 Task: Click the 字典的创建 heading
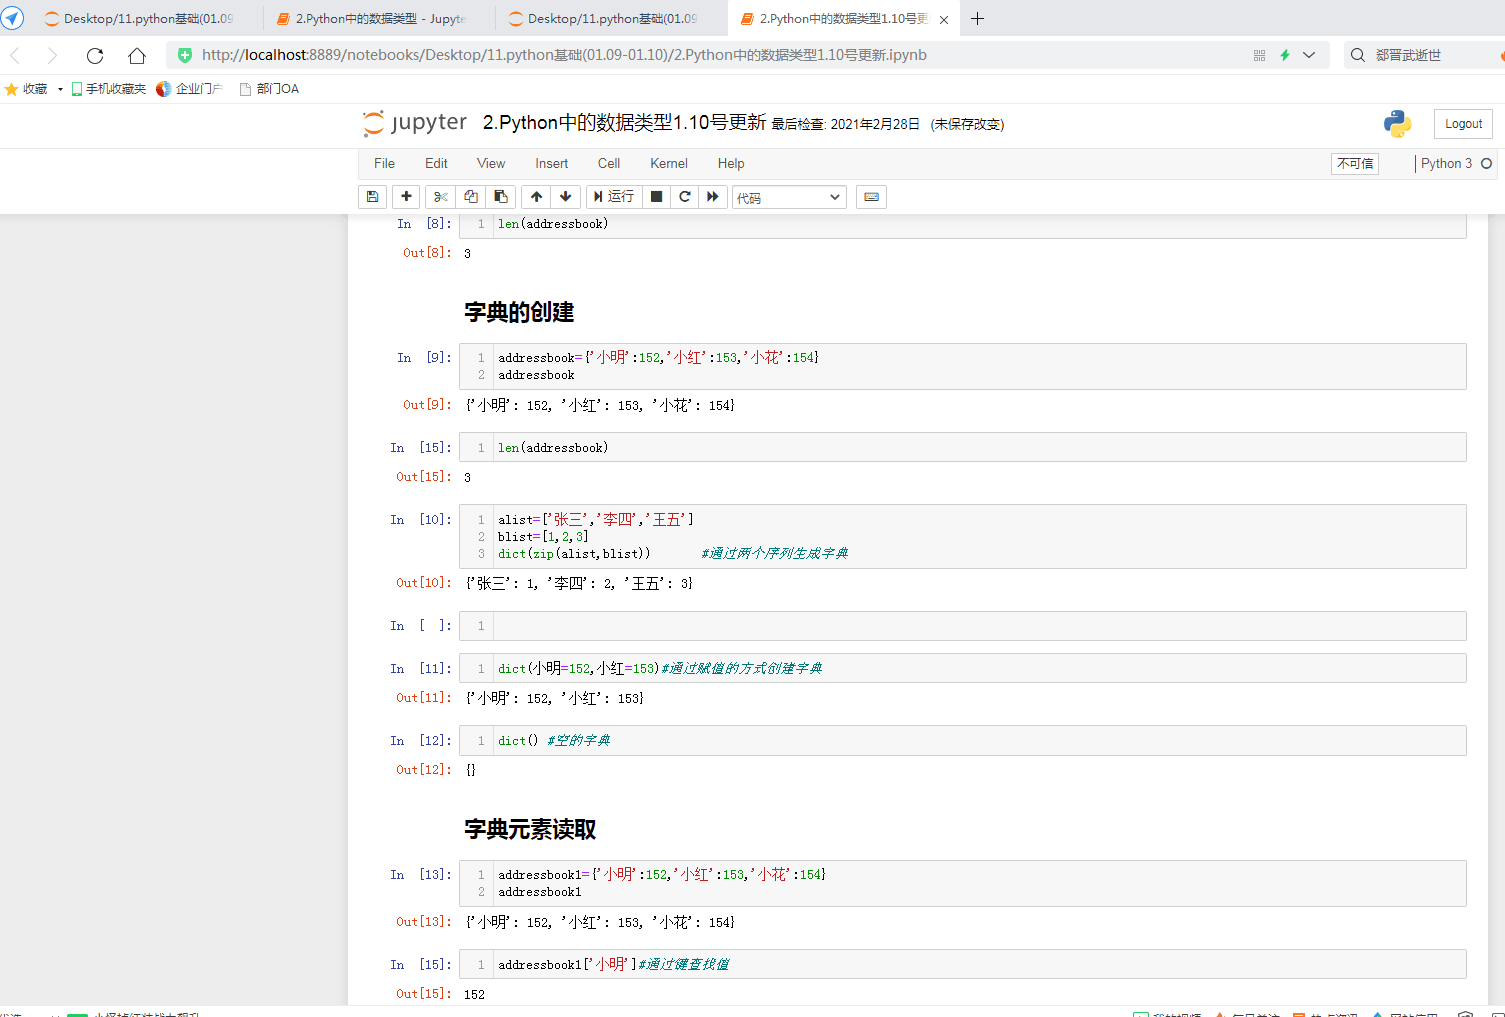pyautogui.click(x=519, y=312)
